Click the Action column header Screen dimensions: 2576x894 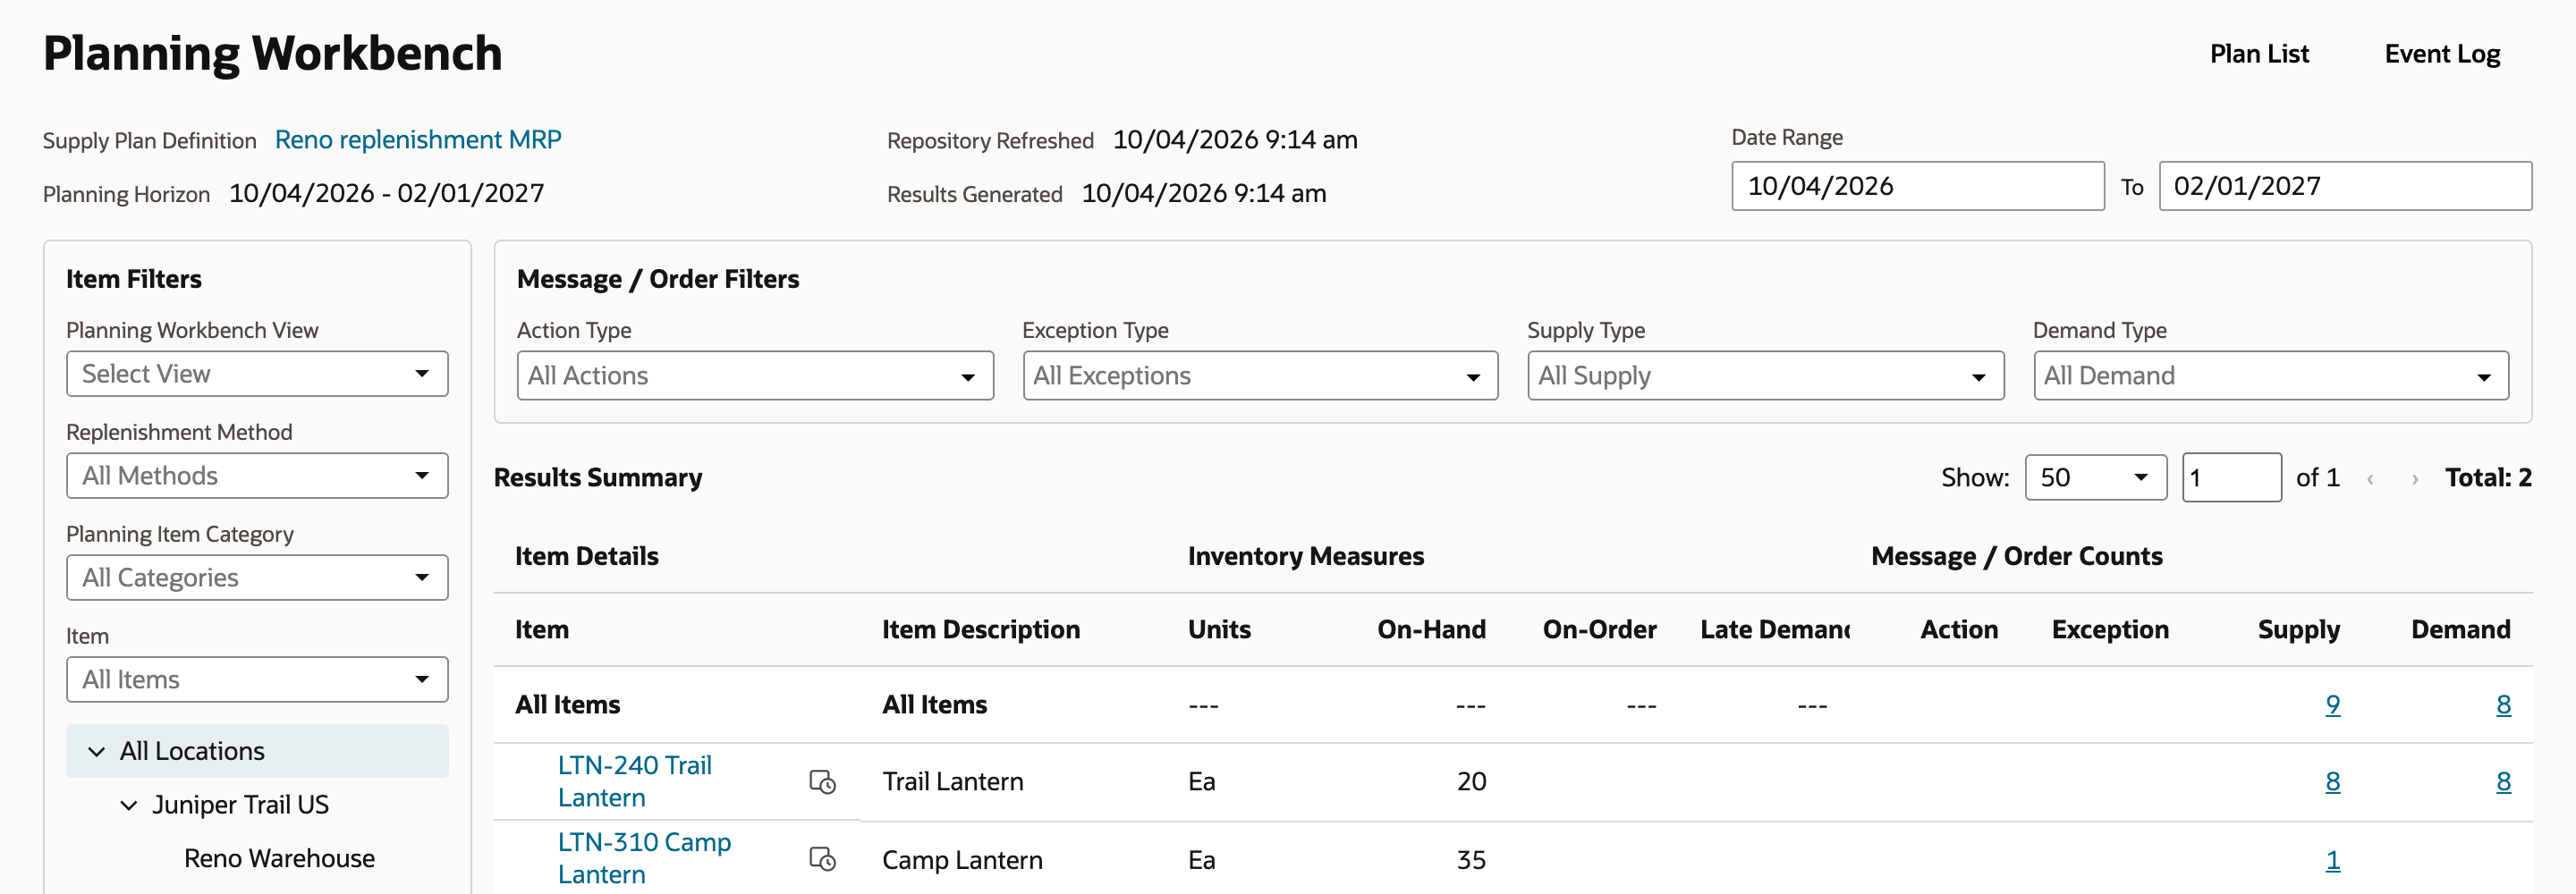(1959, 630)
